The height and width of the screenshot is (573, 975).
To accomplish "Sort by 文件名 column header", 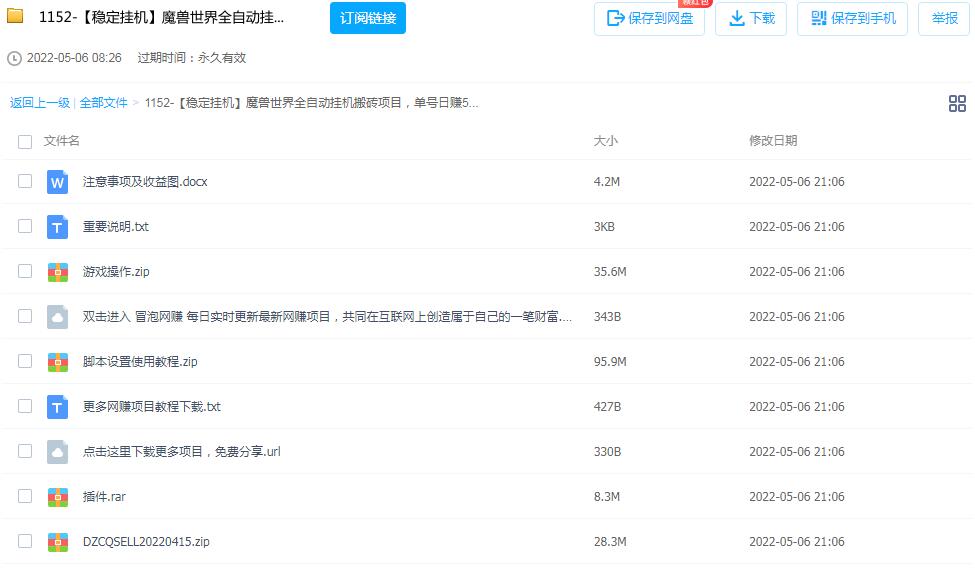I will coord(62,141).
